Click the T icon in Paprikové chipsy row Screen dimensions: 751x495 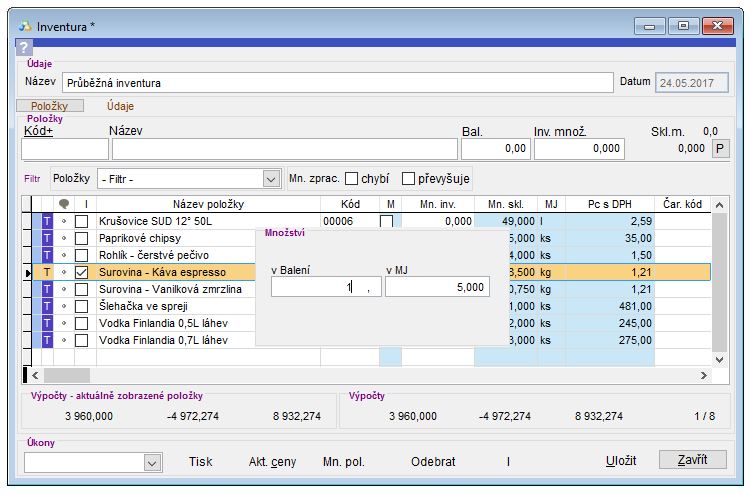pyautogui.click(x=45, y=238)
